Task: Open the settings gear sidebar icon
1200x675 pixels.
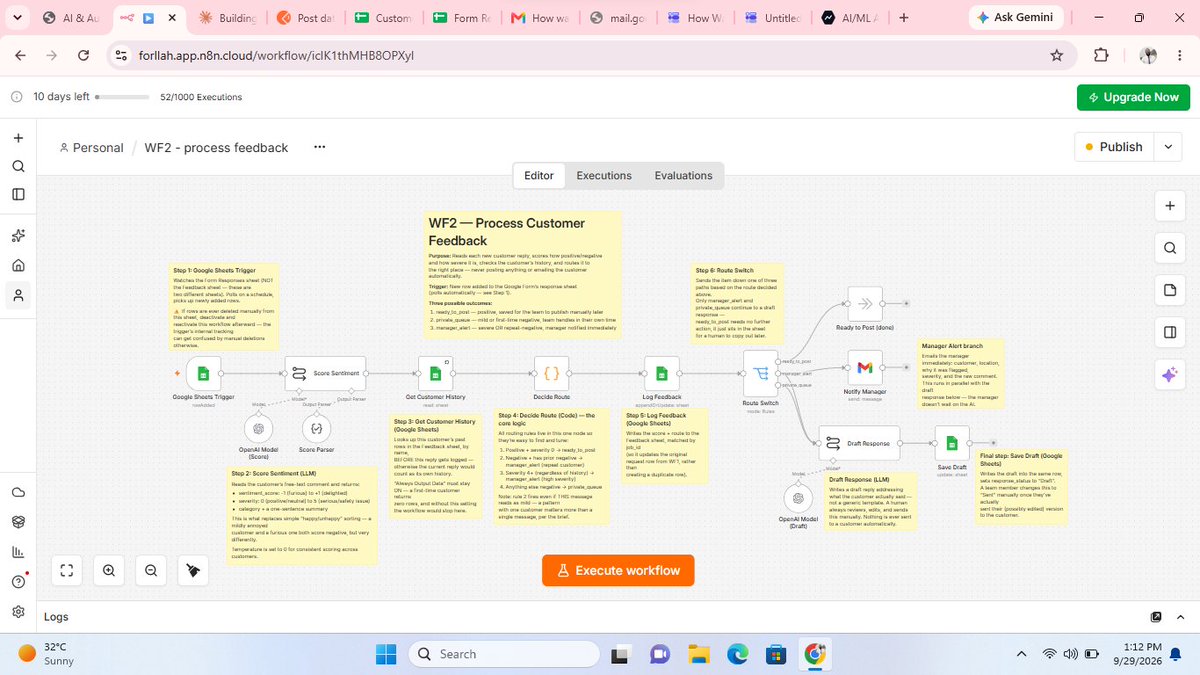Action: [18, 611]
